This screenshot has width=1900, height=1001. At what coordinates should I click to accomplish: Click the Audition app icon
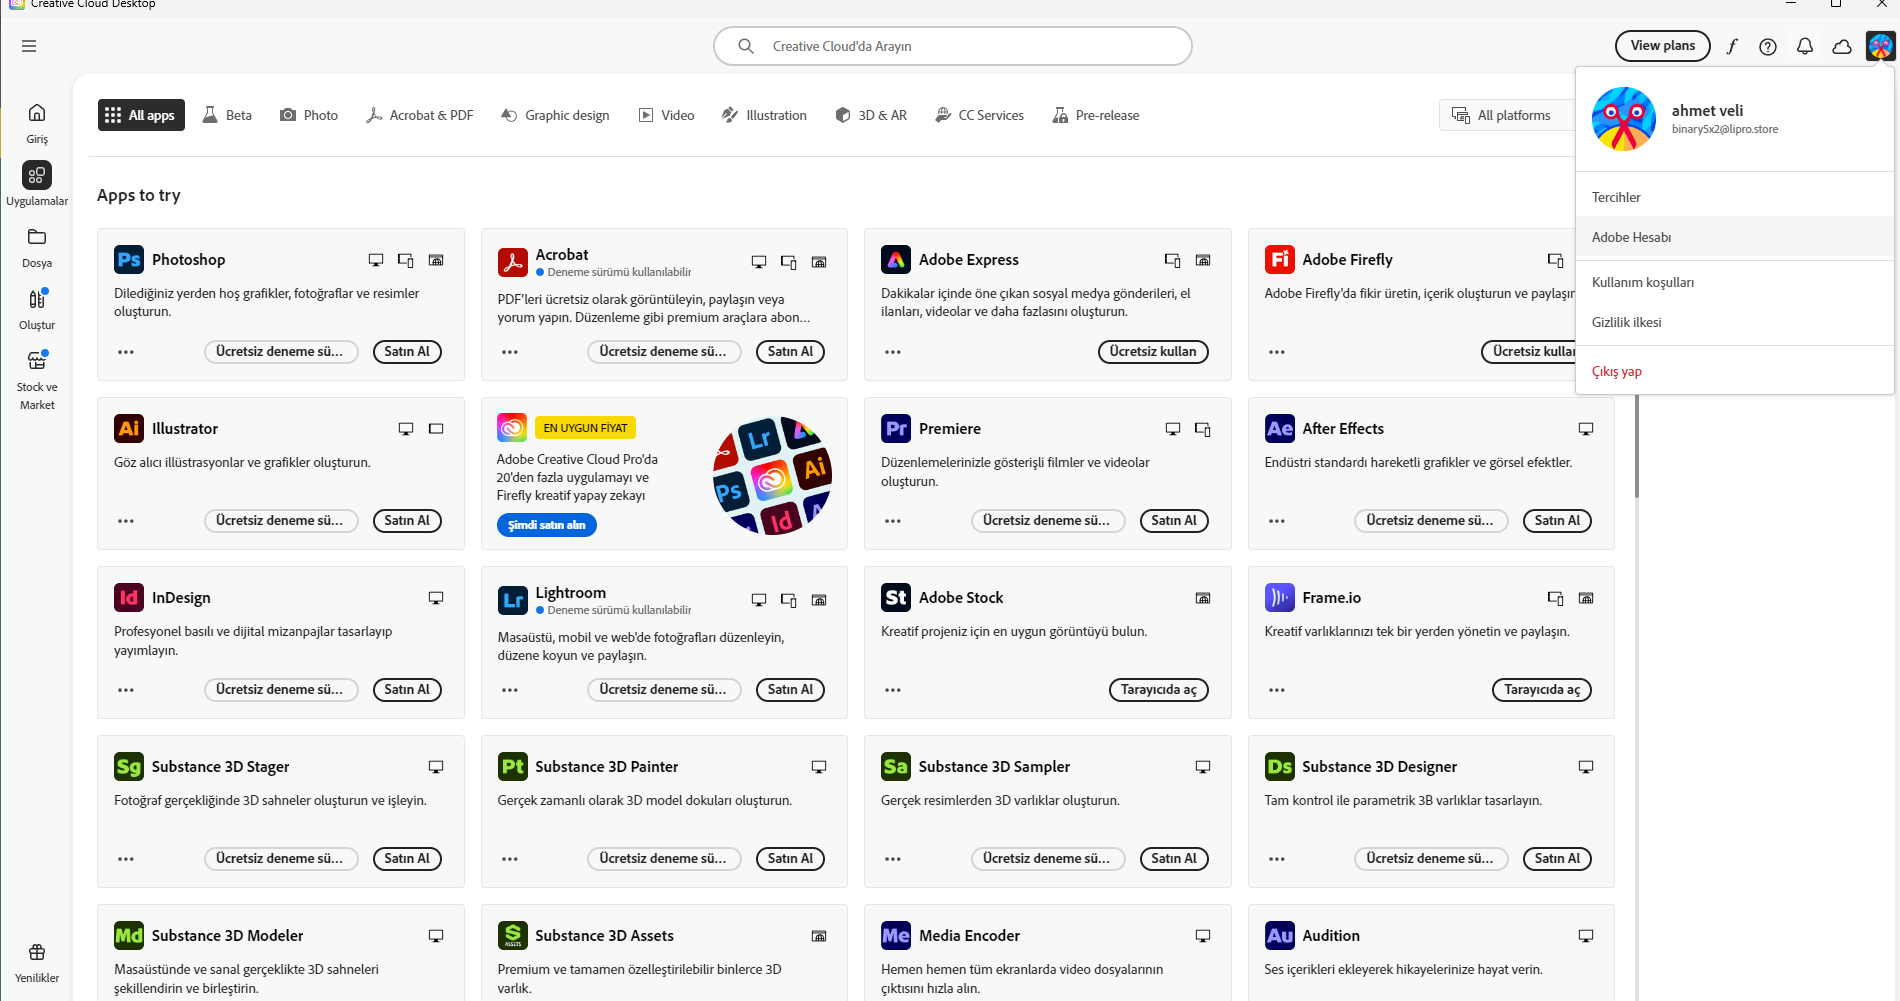pos(1279,936)
